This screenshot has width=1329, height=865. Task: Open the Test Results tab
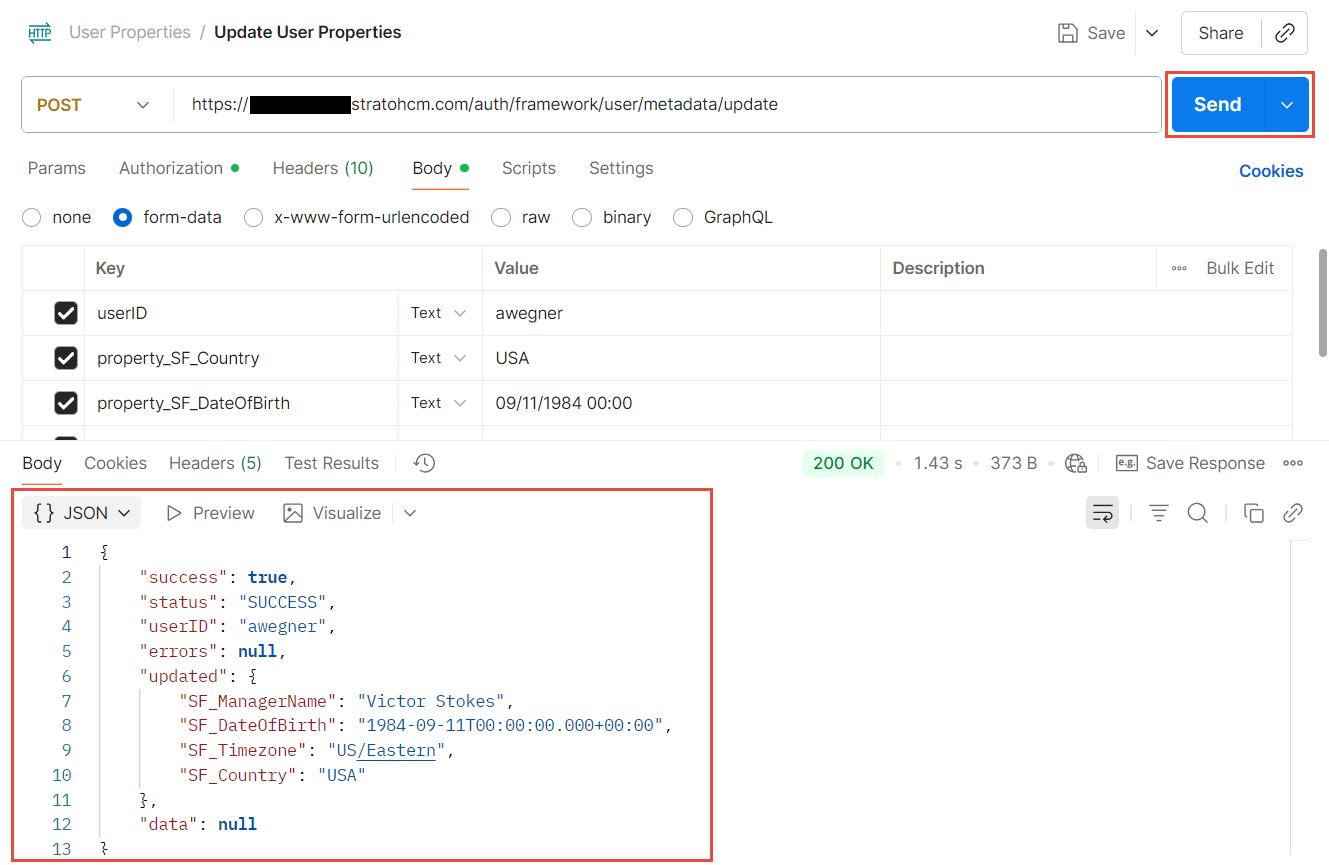(x=331, y=463)
